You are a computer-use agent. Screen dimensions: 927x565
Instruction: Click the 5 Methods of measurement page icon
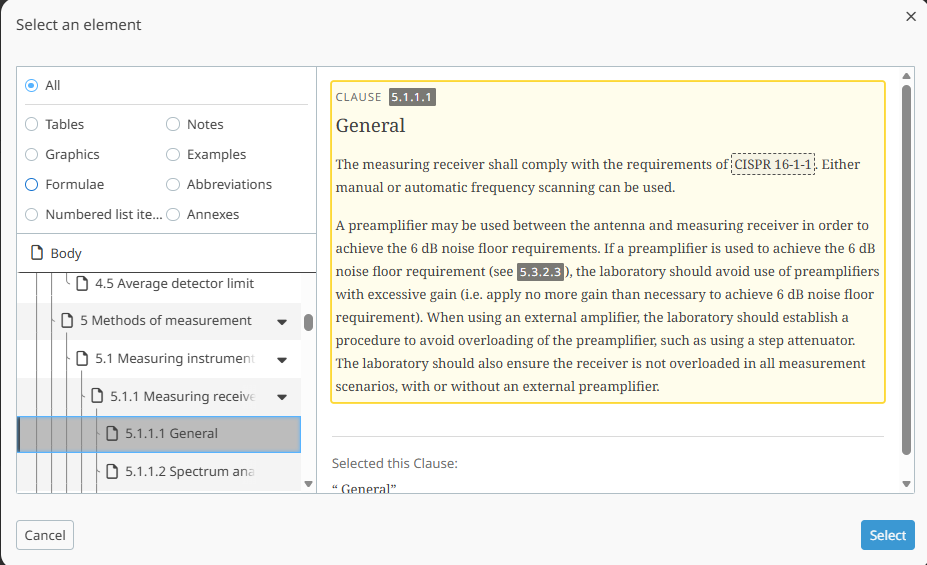(67, 320)
